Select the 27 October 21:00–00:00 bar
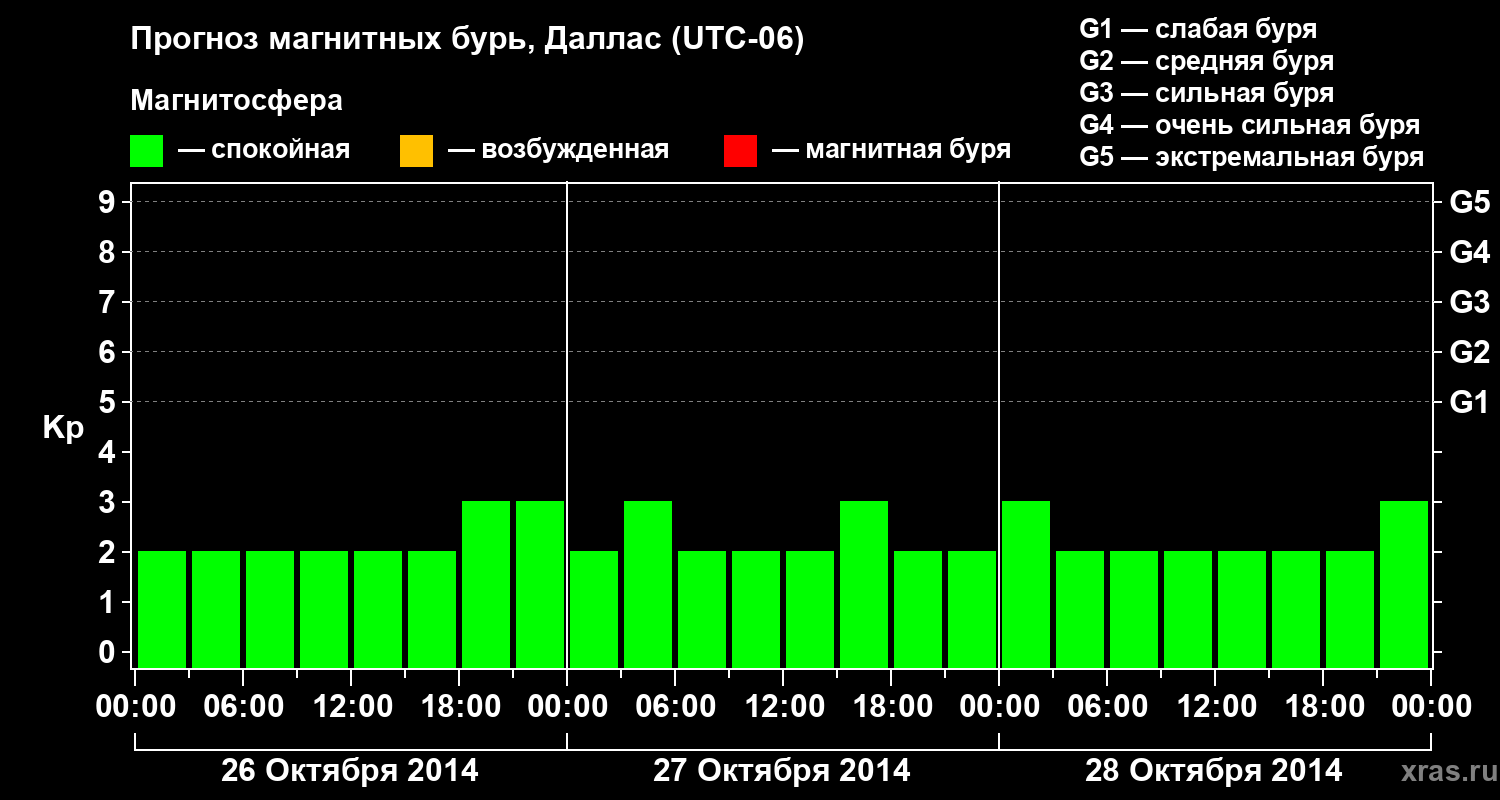 tap(972, 609)
